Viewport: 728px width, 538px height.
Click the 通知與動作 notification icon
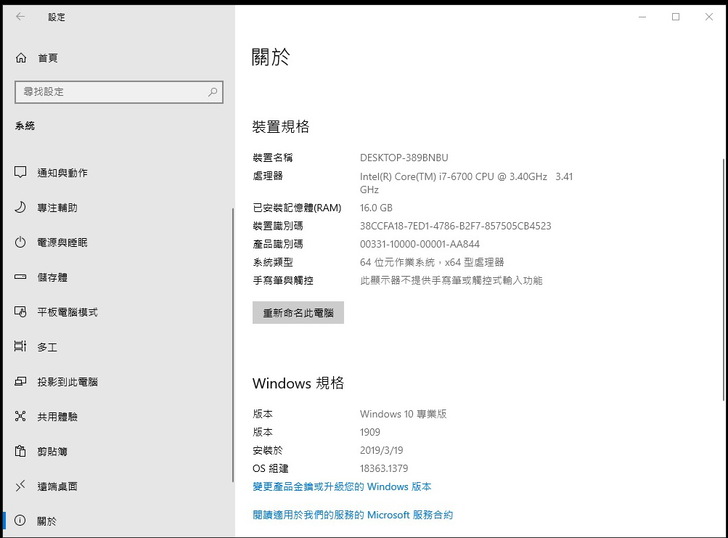pos(21,173)
